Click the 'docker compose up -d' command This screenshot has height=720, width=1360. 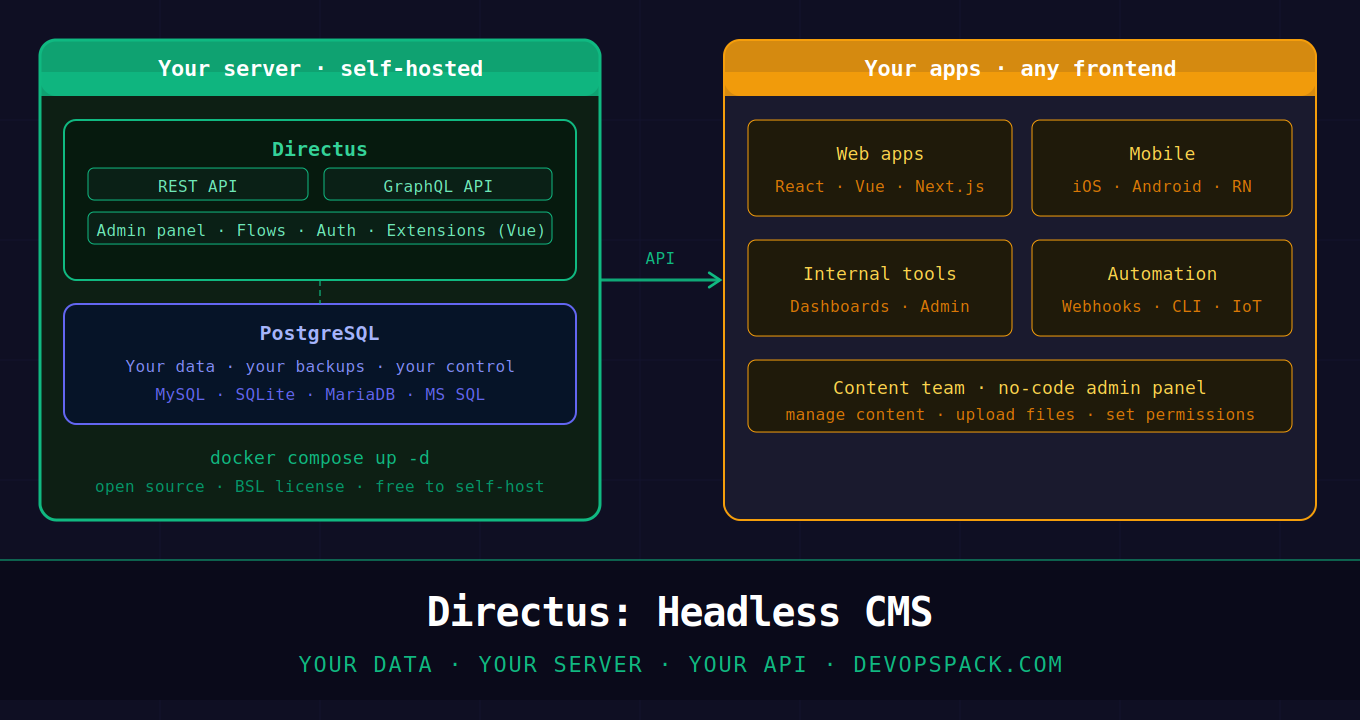(x=320, y=458)
